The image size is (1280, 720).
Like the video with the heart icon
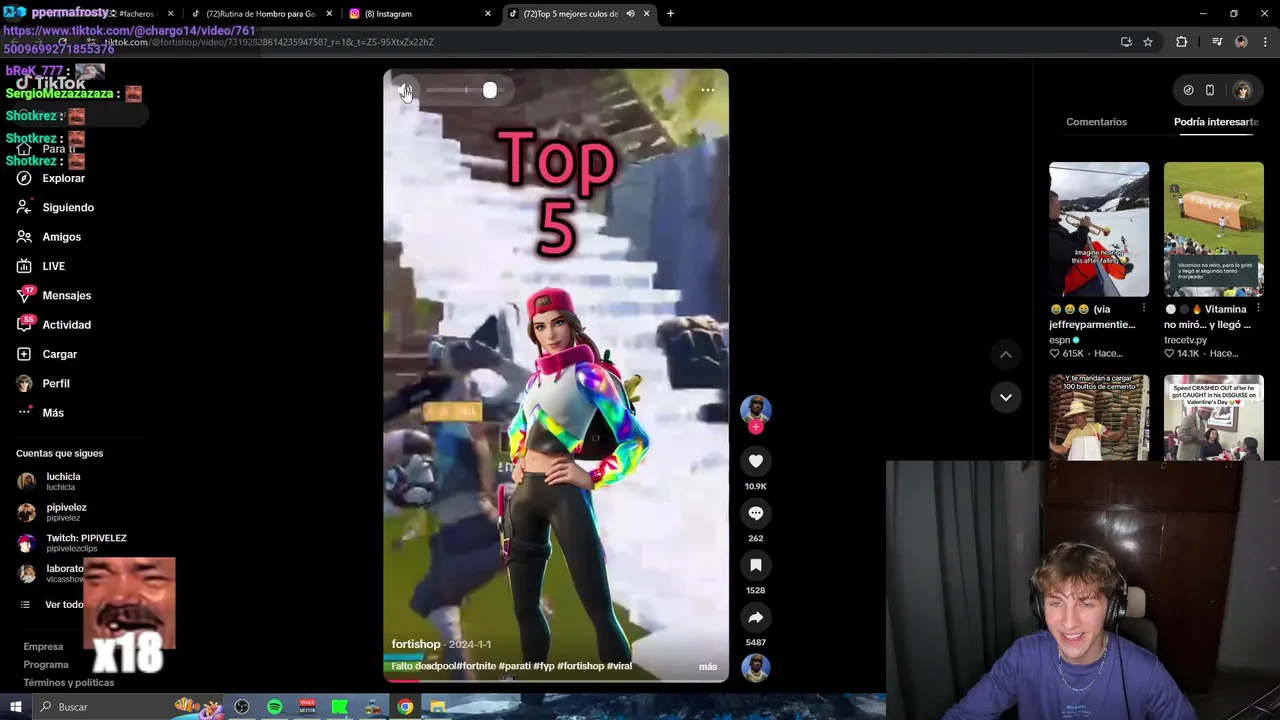[x=756, y=461]
